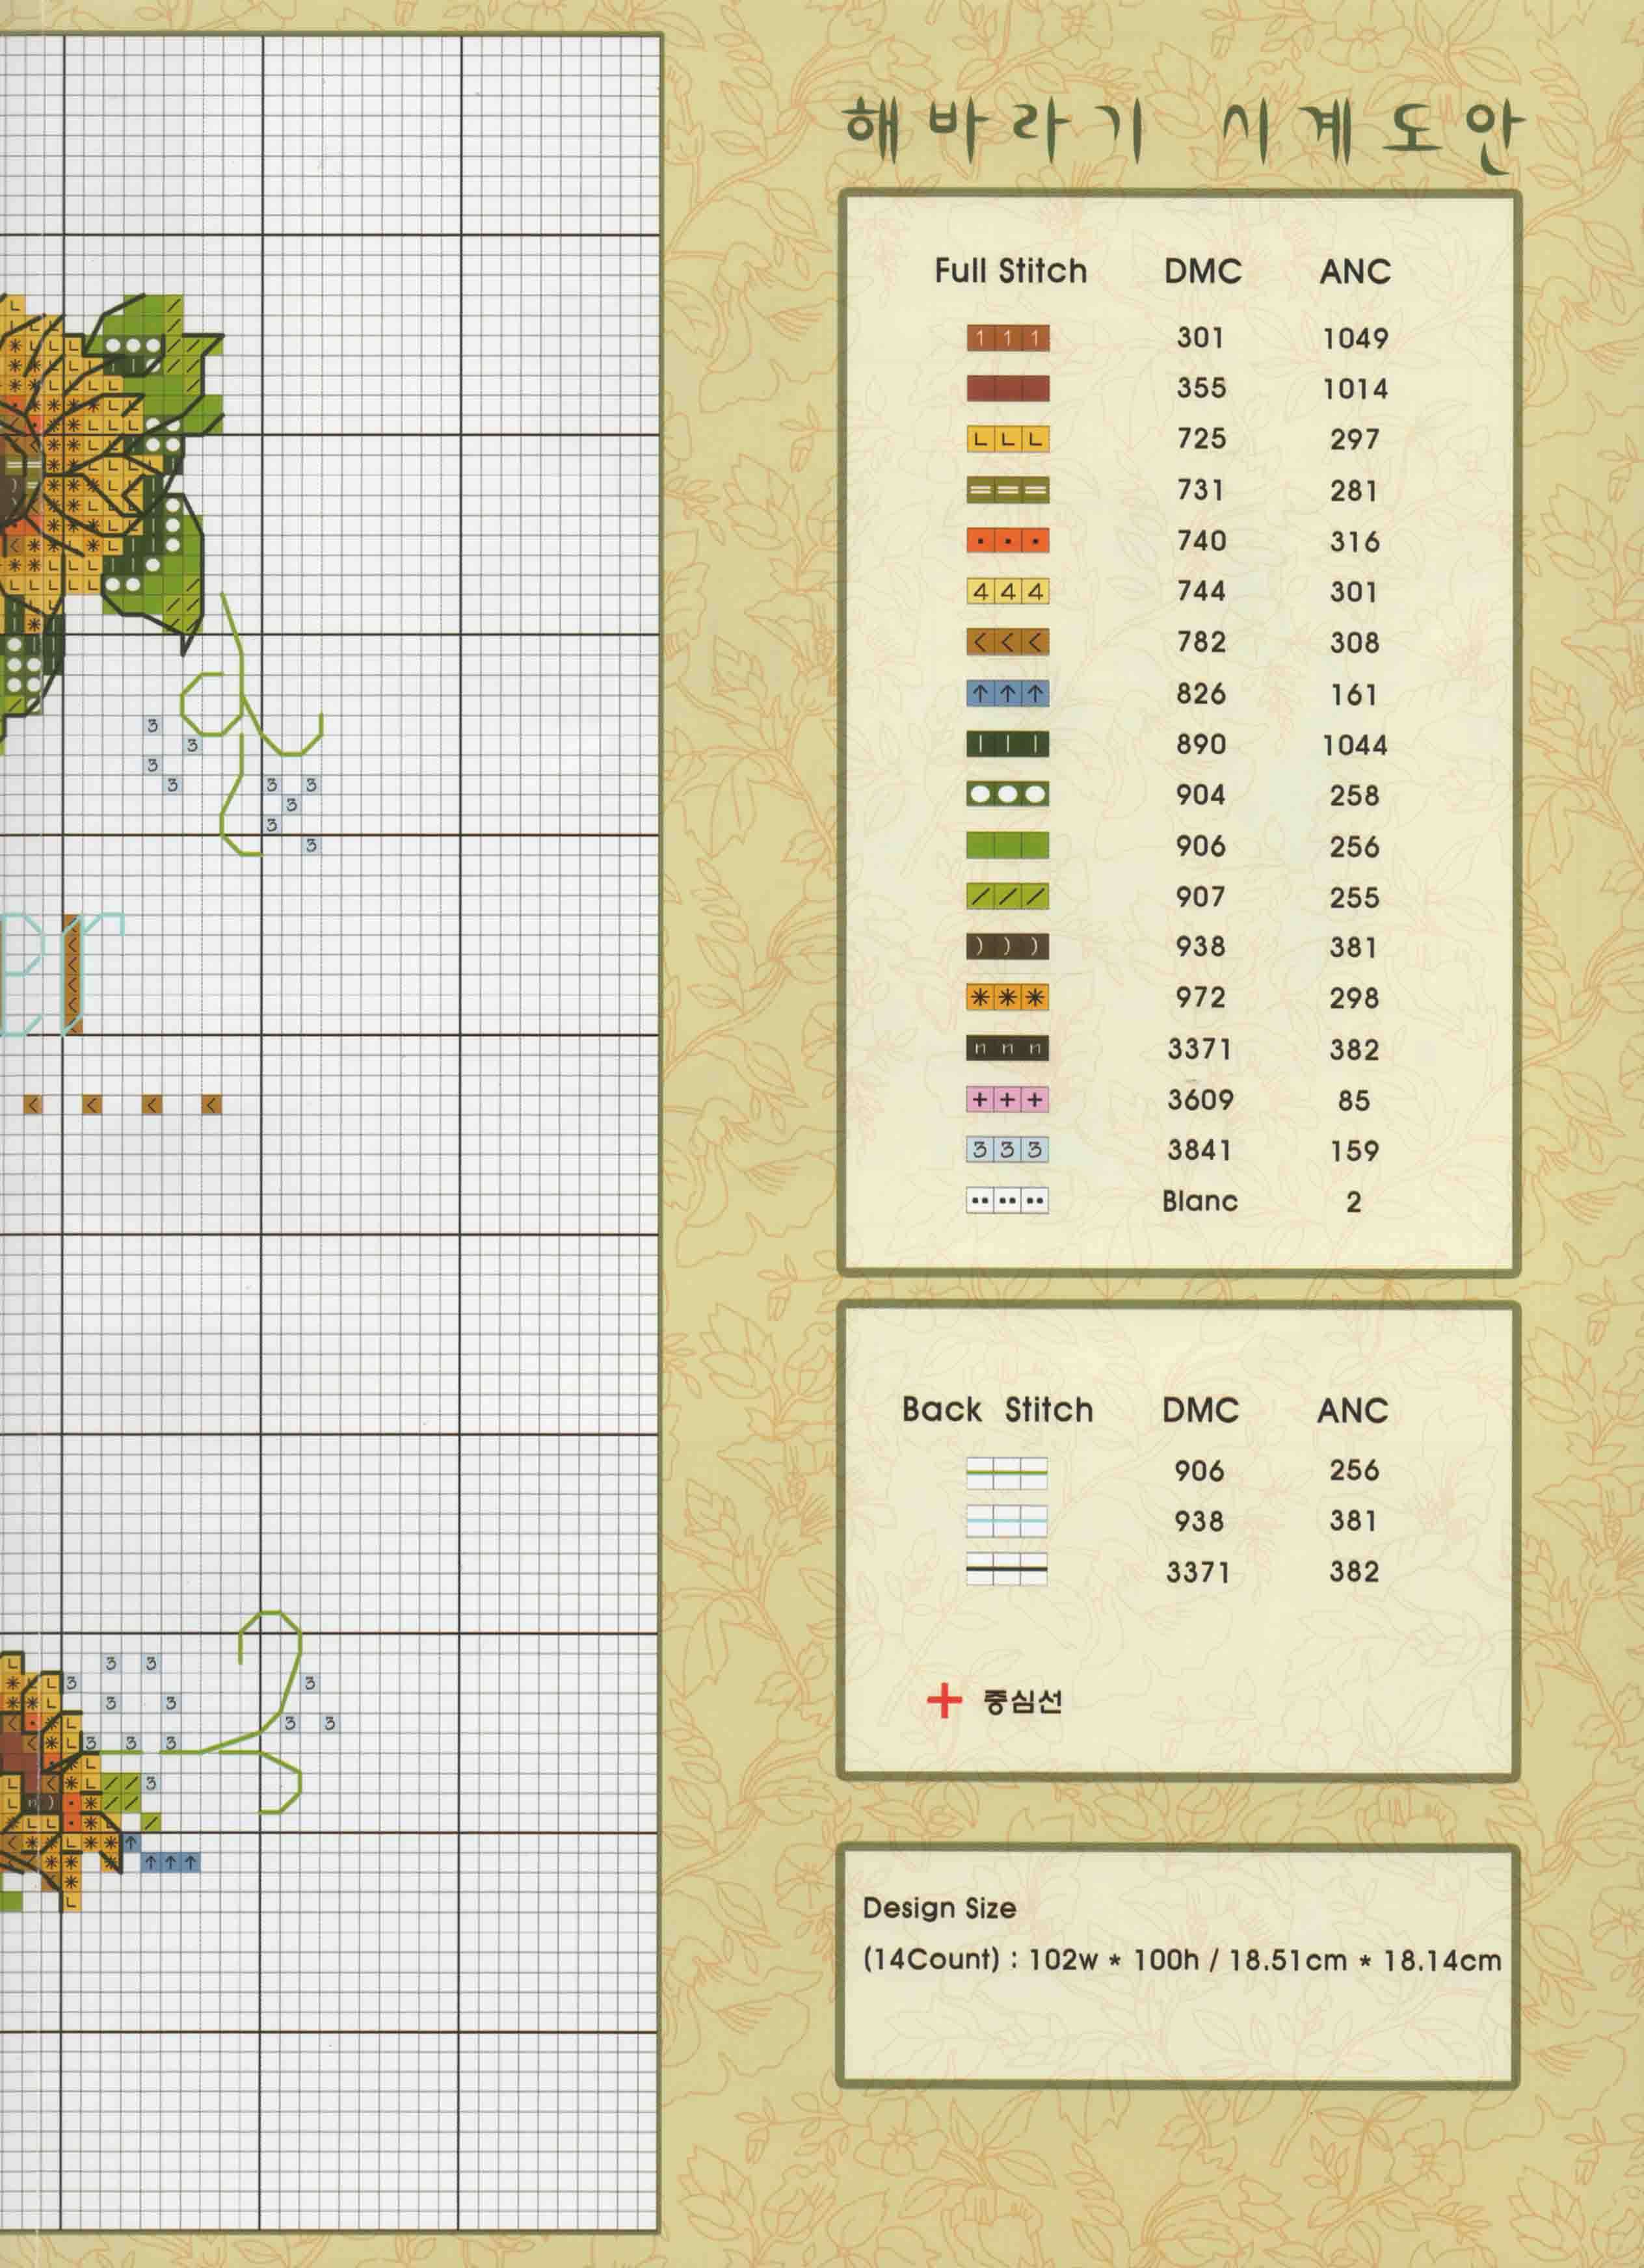This screenshot has width=1644, height=2268.
Task: Click ANC value 316
Action: pyautogui.click(x=1354, y=542)
